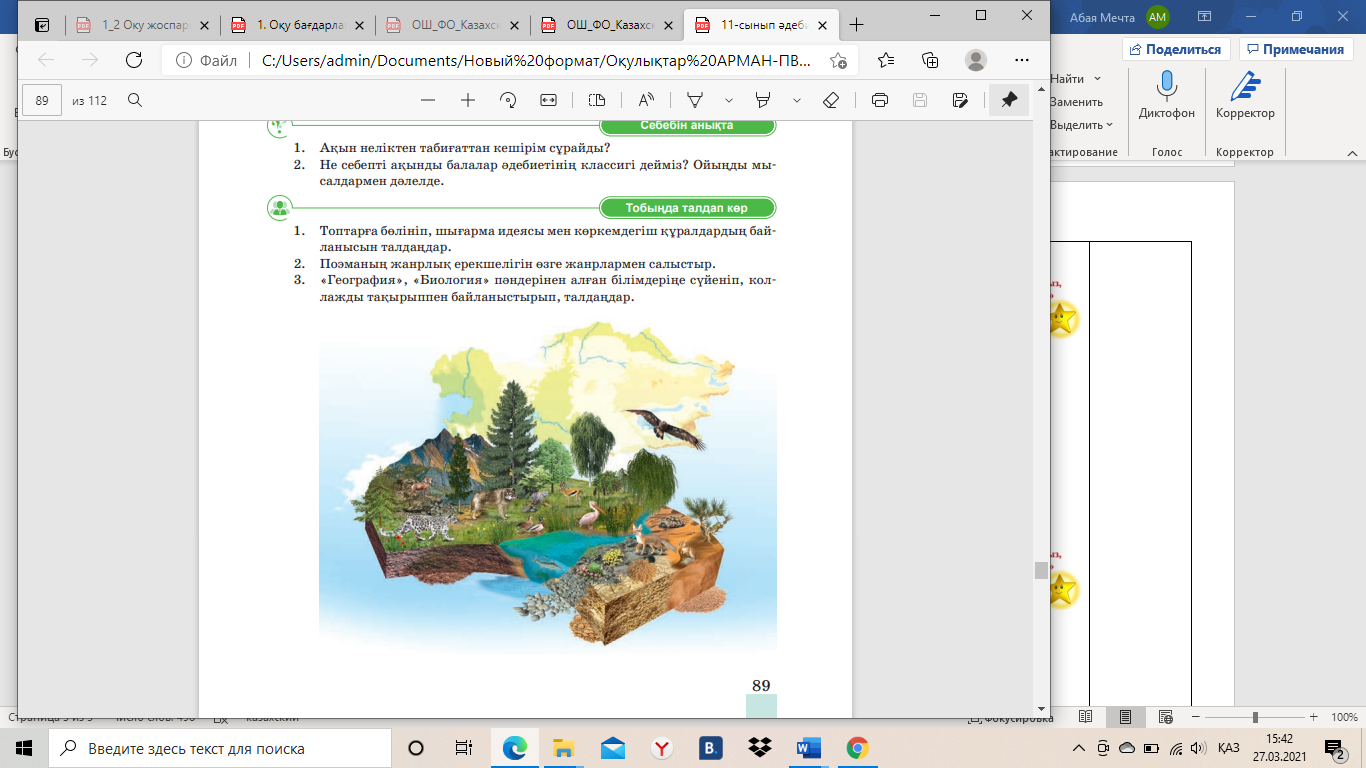
Task: Open Read aloud in the PDF toolbar
Action: tap(645, 100)
